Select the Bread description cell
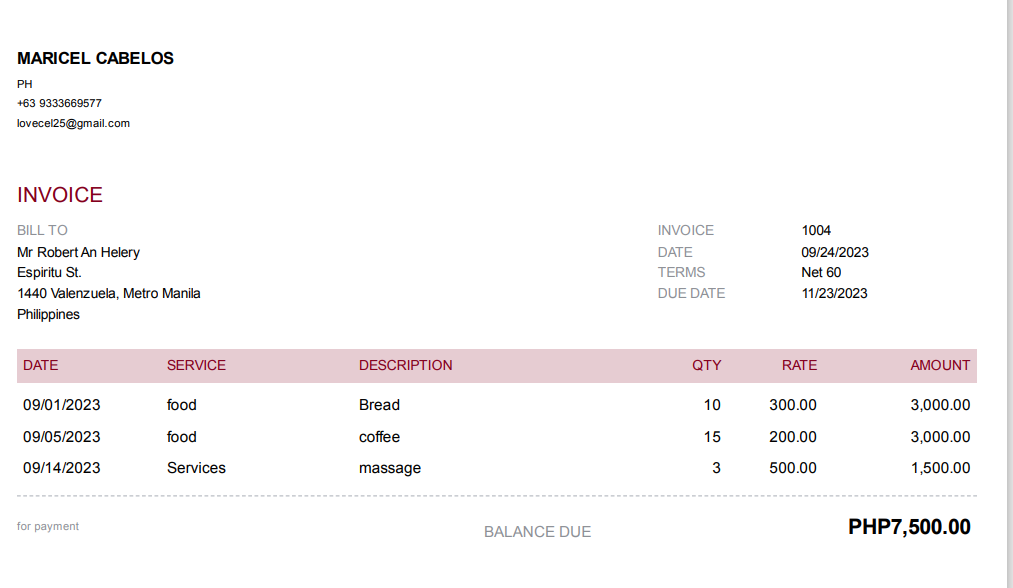Viewport: 1013px width, 588px height. [379, 405]
